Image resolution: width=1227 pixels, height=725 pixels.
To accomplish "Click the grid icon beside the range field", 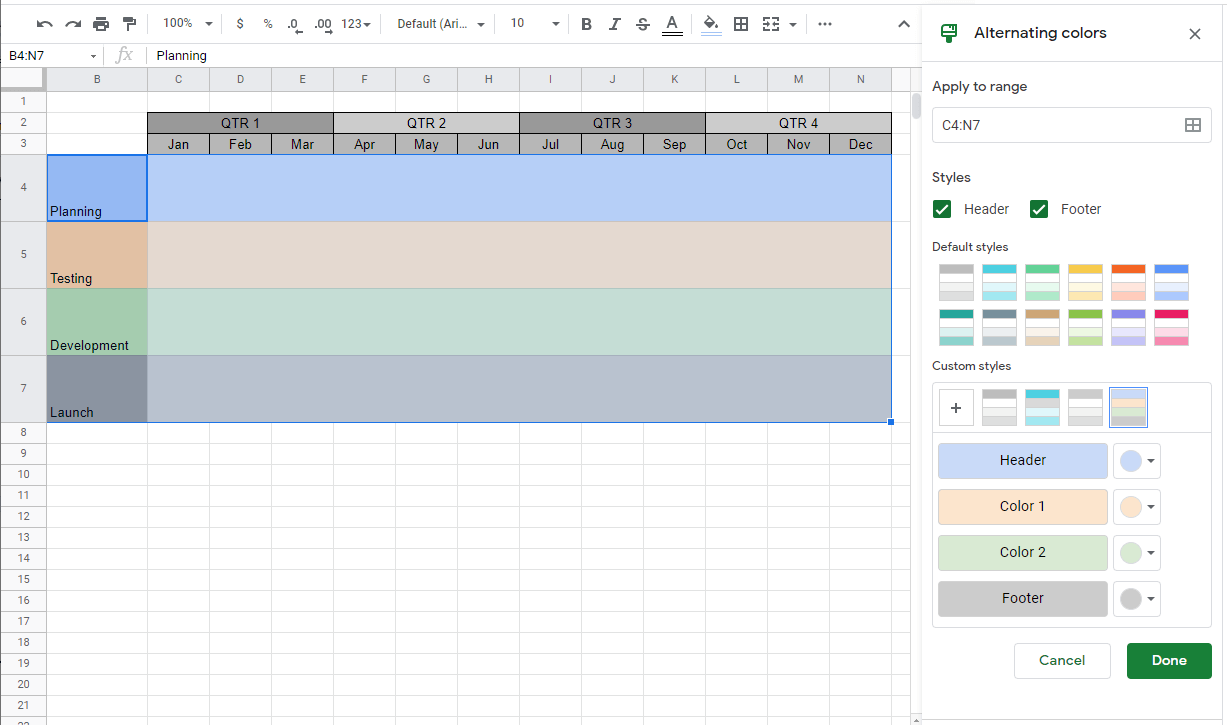I will click(x=1193, y=124).
